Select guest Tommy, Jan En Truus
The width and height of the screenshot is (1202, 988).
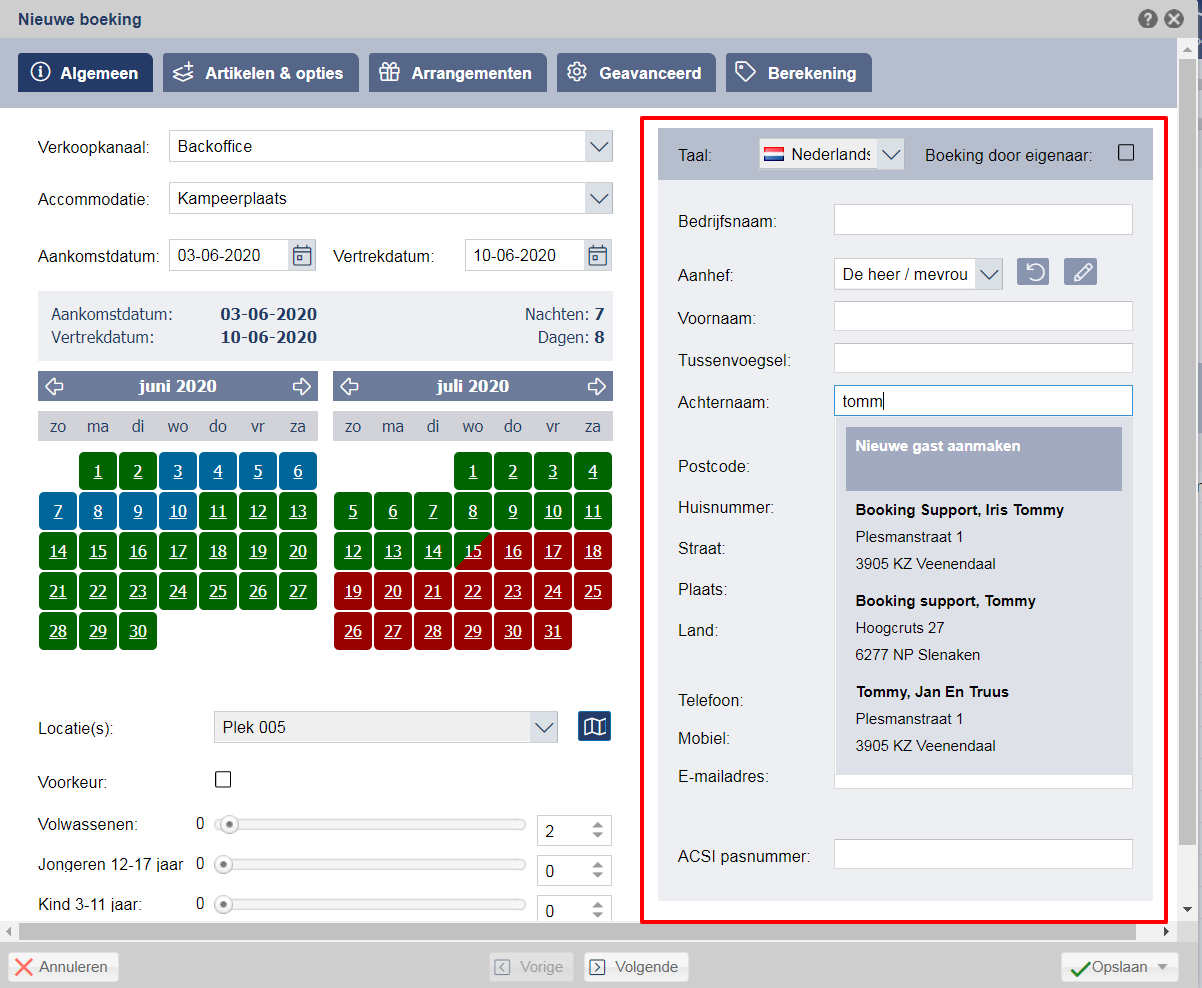(x=984, y=719)
